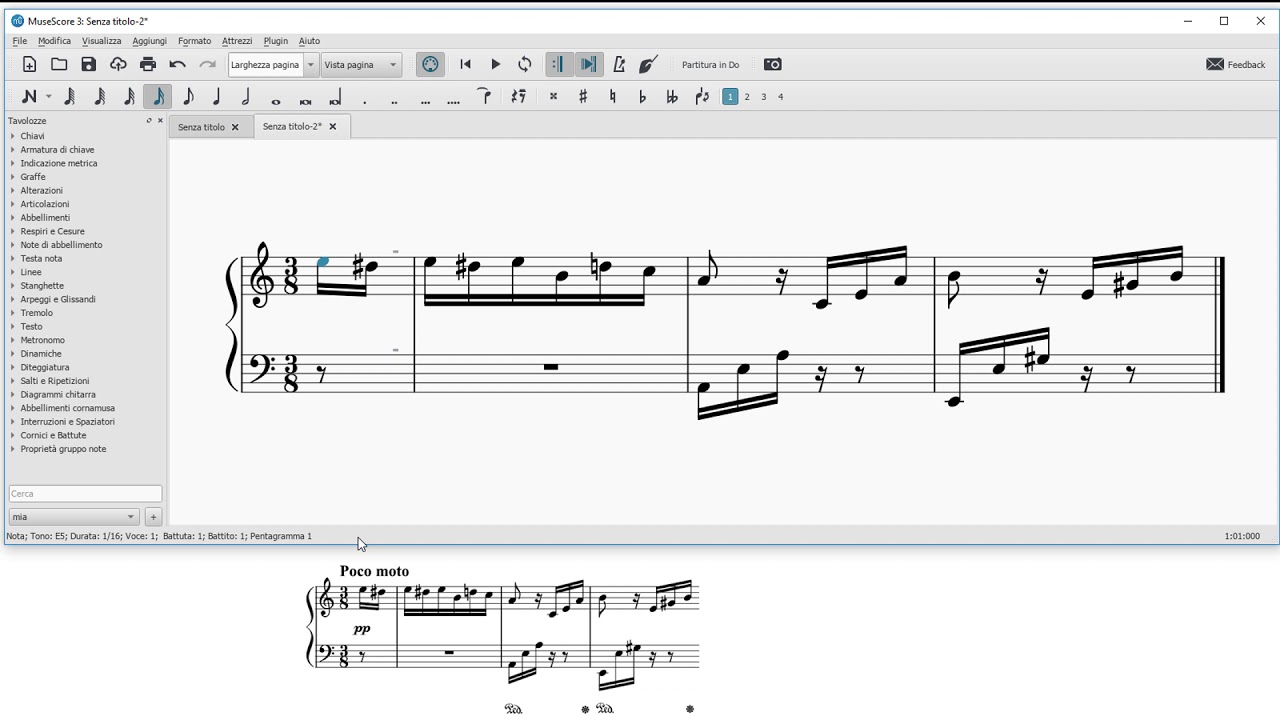
Task: Open the File menu
Action: coord(20,41)
